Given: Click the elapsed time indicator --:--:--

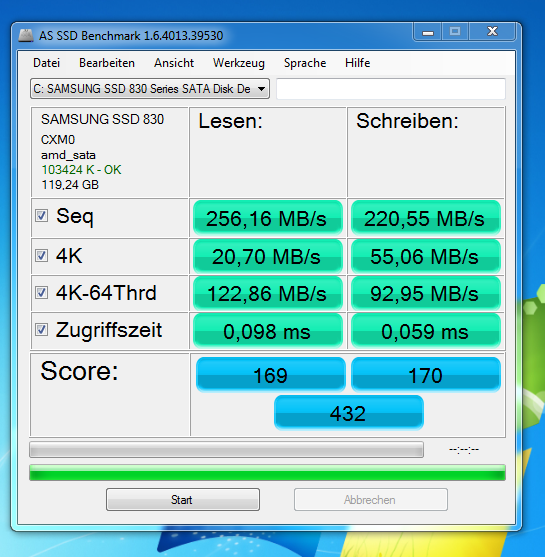Looking at the screenshot, I should pyautogui.click(x=464, y=450).
